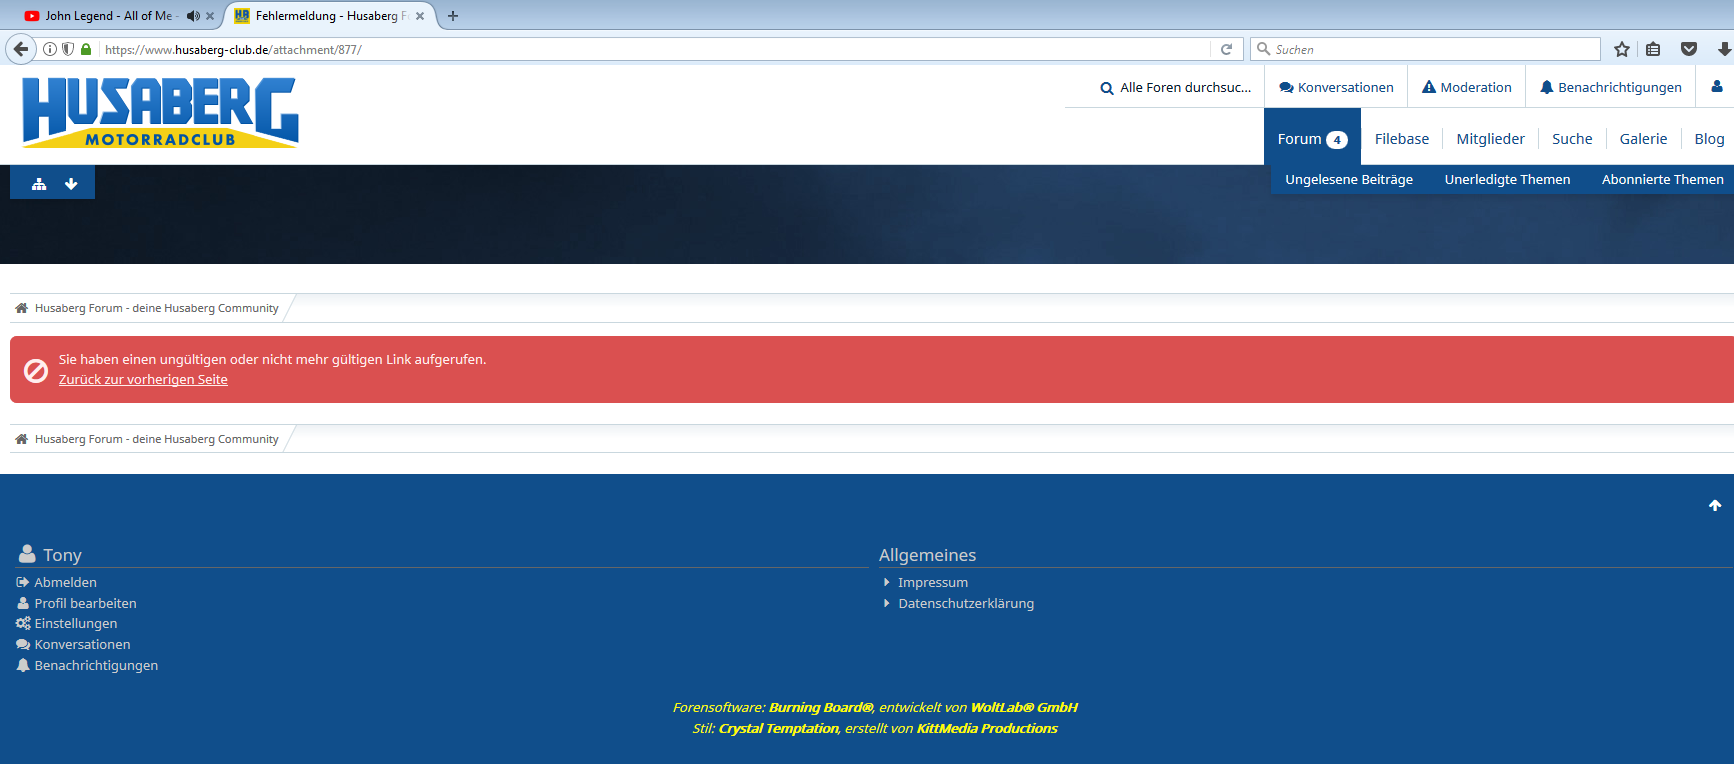Open the Benachrichtigungen dropdown in the top bar

click(1610, 87)
